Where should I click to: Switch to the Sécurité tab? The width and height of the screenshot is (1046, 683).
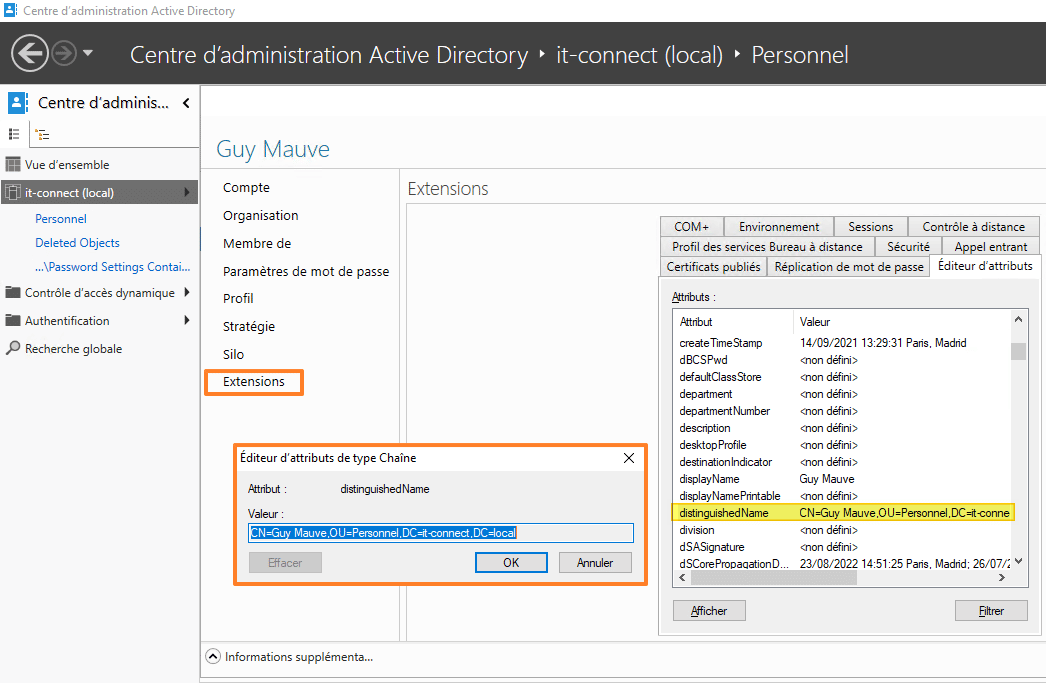pos(908,246)
